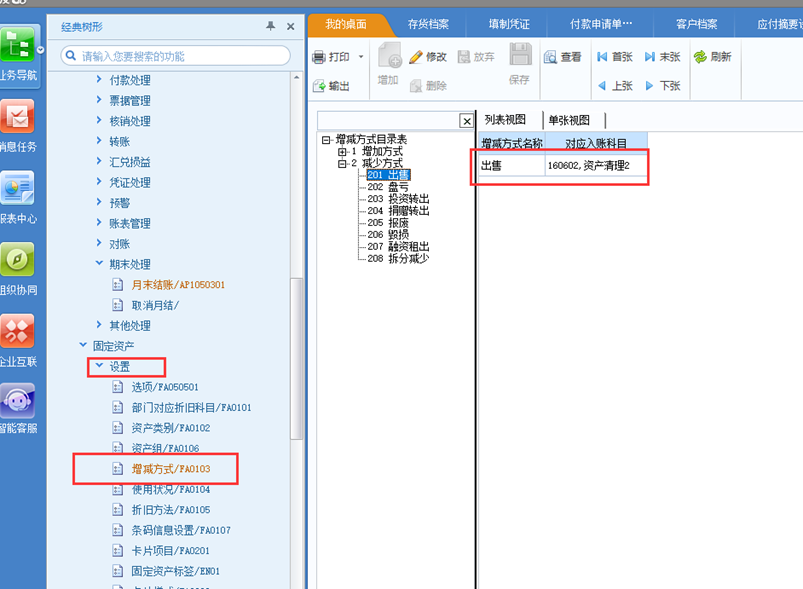Image resolution: width=803 pixels, height=589 pixels.
Task: Open the 打印 dropdown arrow
Action: pyautogui.click(x=360, y=58)
